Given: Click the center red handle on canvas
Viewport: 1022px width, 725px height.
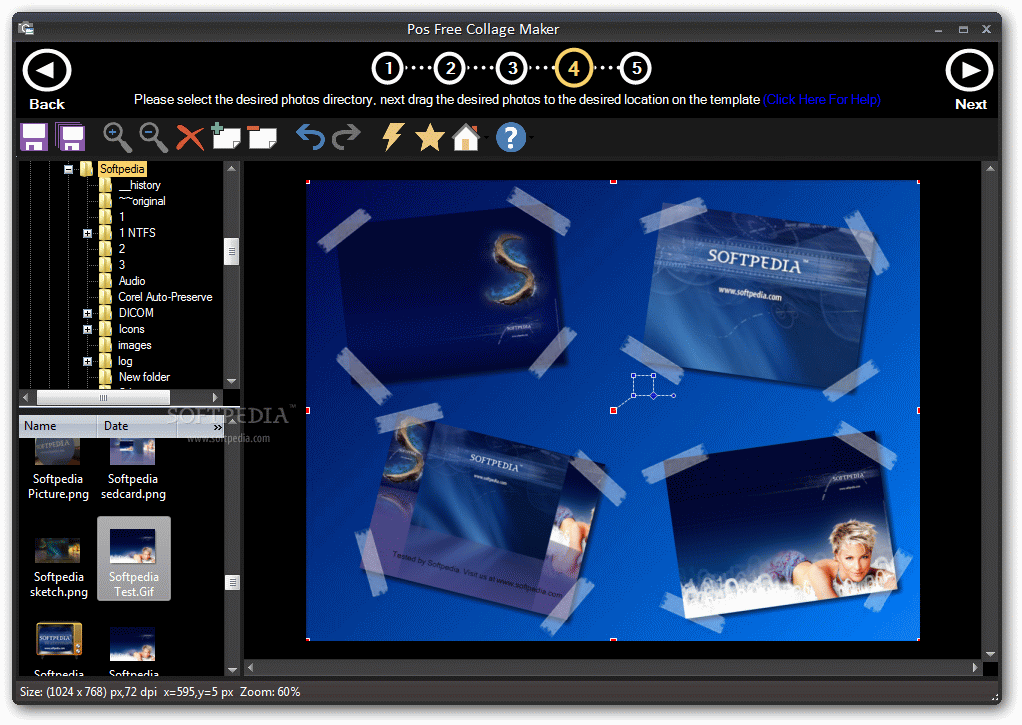Looking at the screenshot, I should [x=613, y=411].
